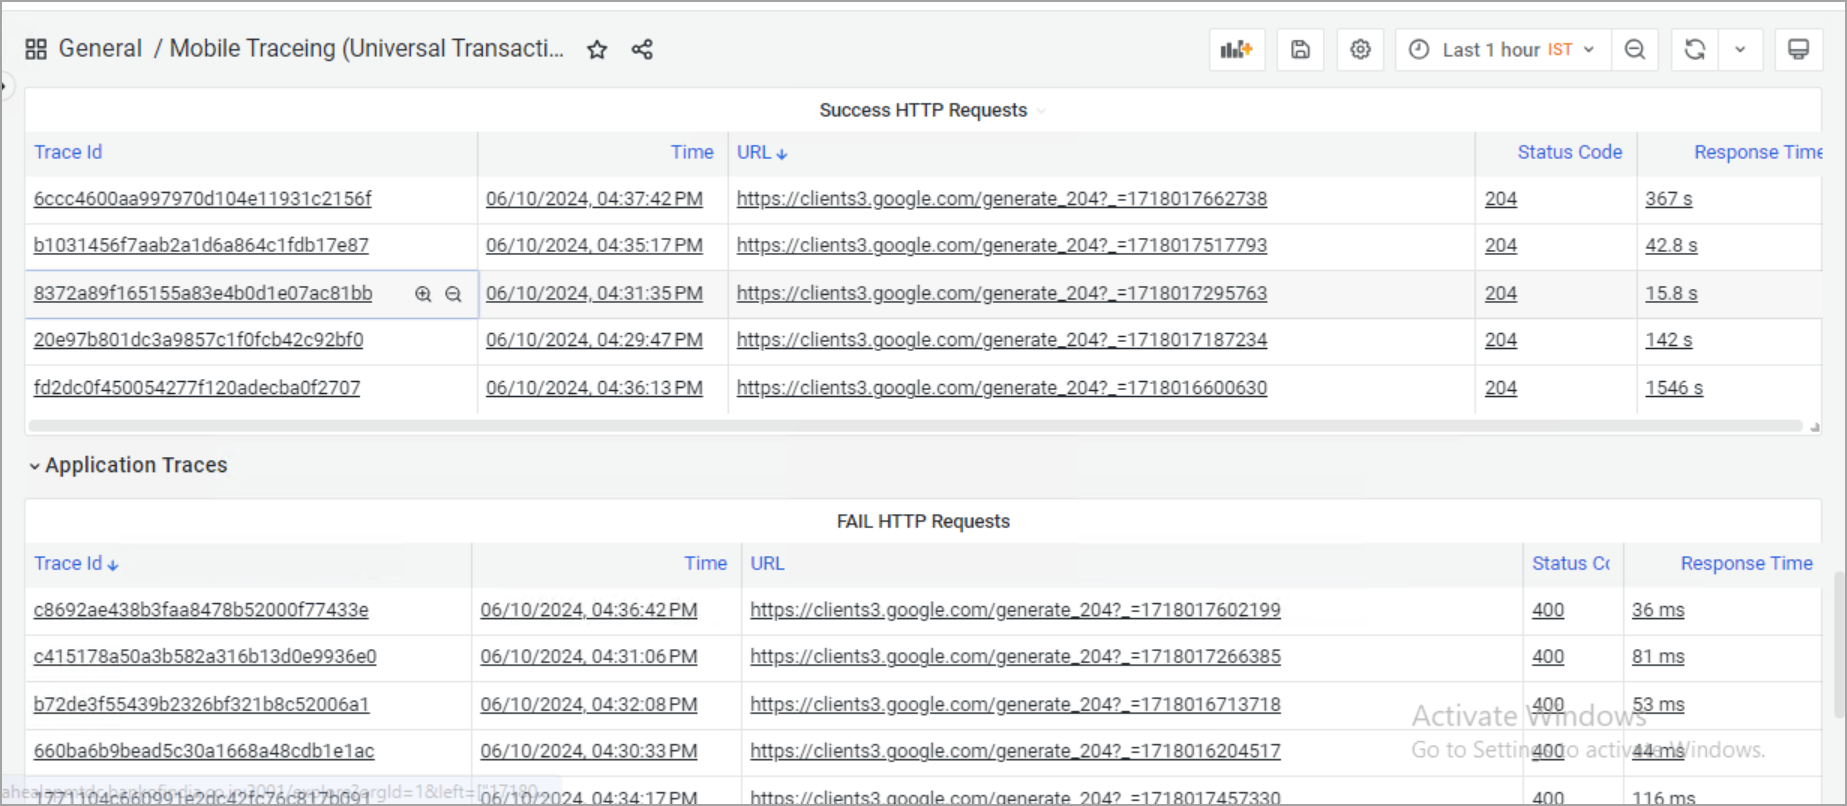
Task: Save the dashboard using the disk icon
Action: click(1300, 49)
